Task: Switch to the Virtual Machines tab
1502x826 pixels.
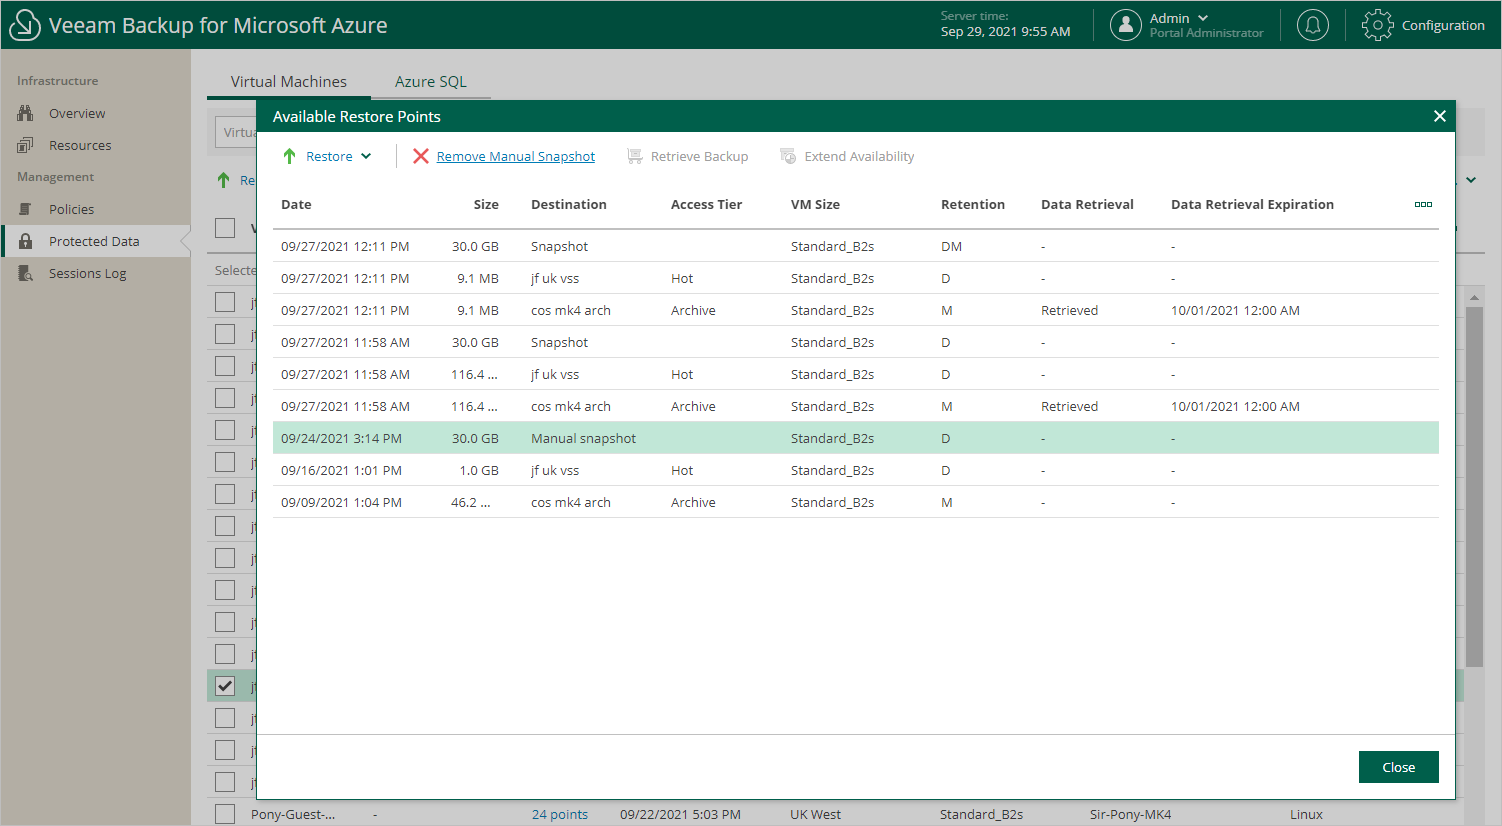Action: [289, 82]
